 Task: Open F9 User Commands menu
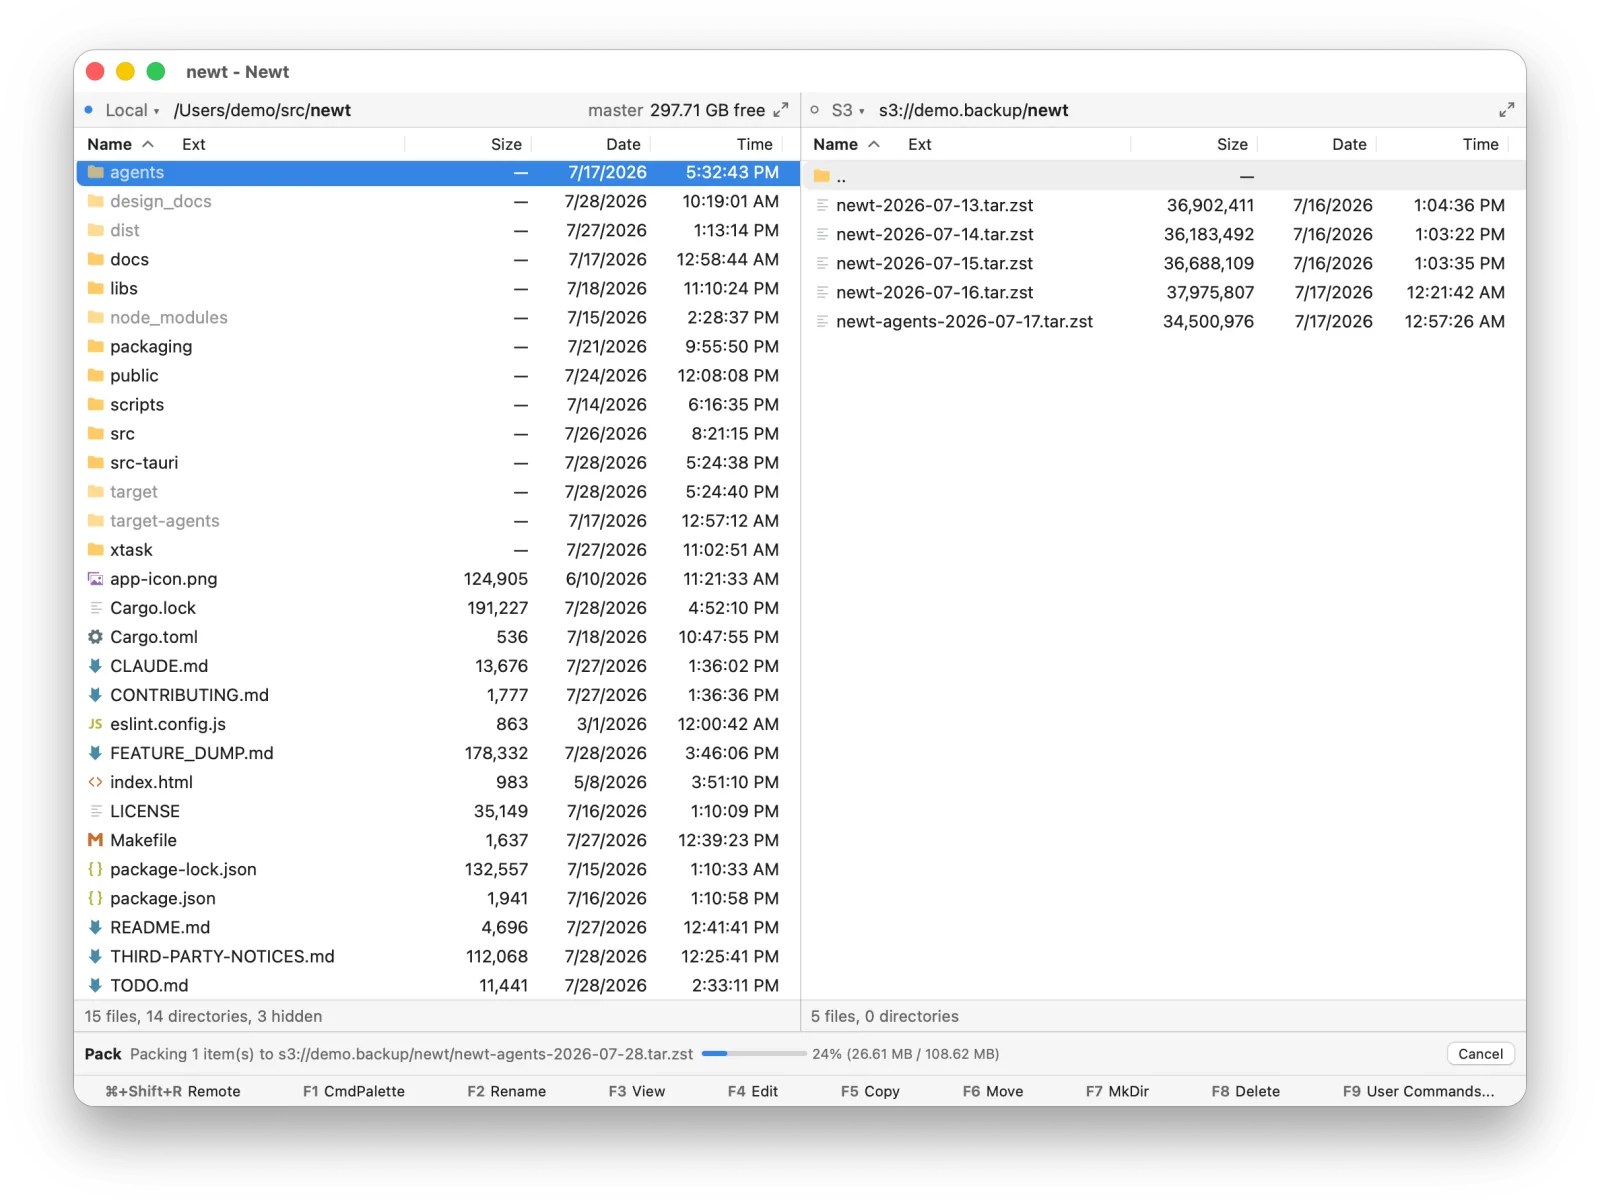pos(1418,1091)
